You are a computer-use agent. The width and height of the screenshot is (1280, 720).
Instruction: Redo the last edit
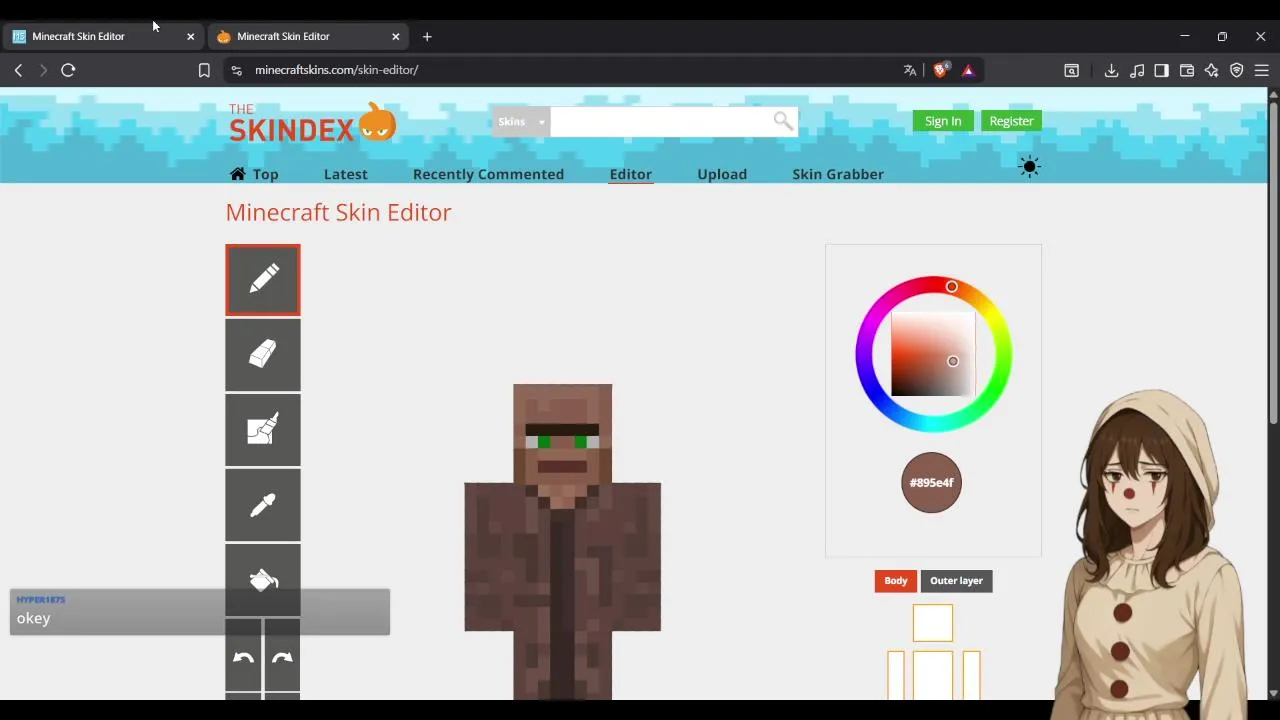[x=282, y=657]
